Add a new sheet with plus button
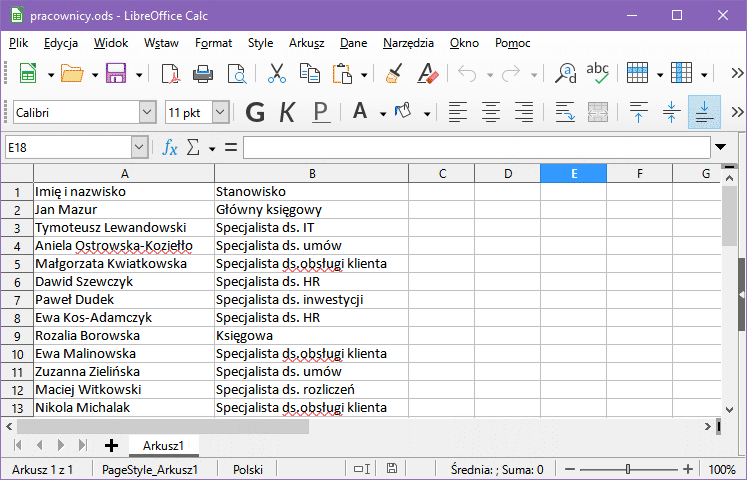The height and width of the screenshot is (480, 747). point(111,445)
